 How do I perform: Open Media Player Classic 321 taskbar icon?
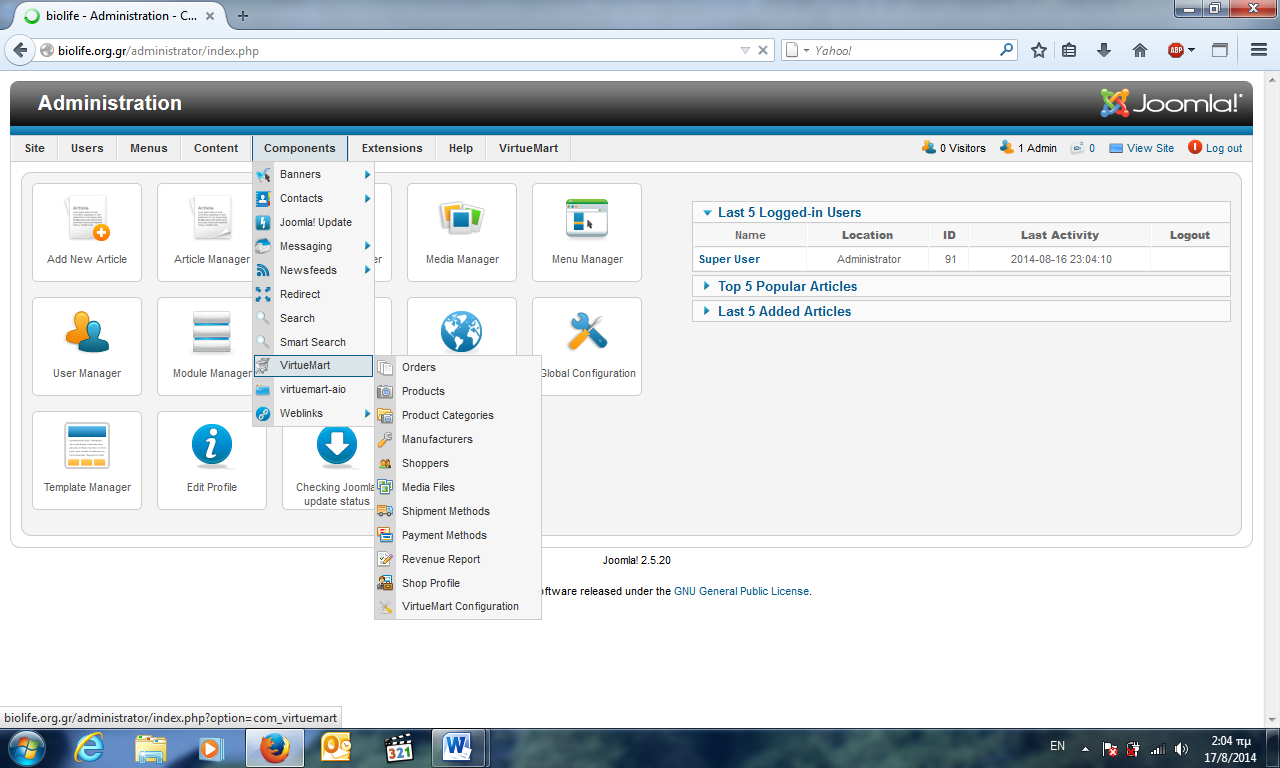[398, 747]
